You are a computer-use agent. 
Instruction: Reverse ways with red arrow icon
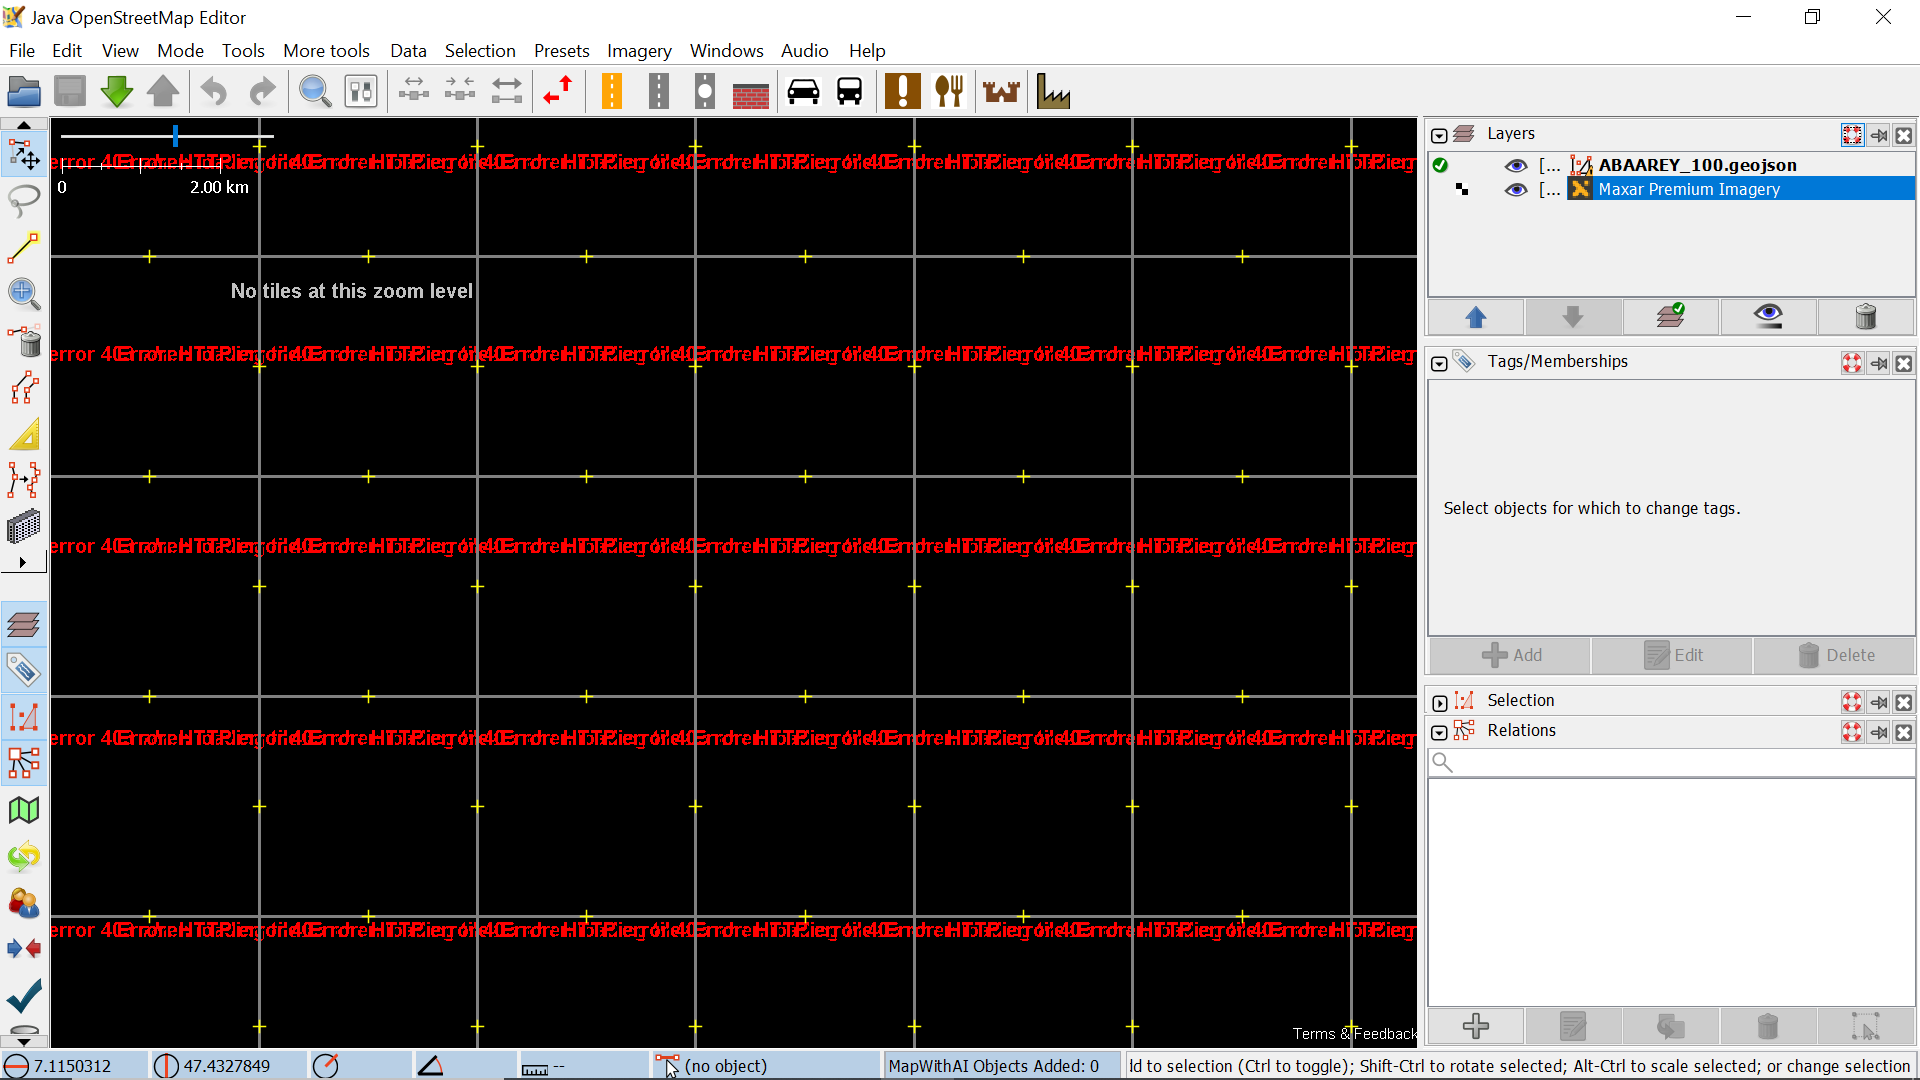(x=558, y=92)
